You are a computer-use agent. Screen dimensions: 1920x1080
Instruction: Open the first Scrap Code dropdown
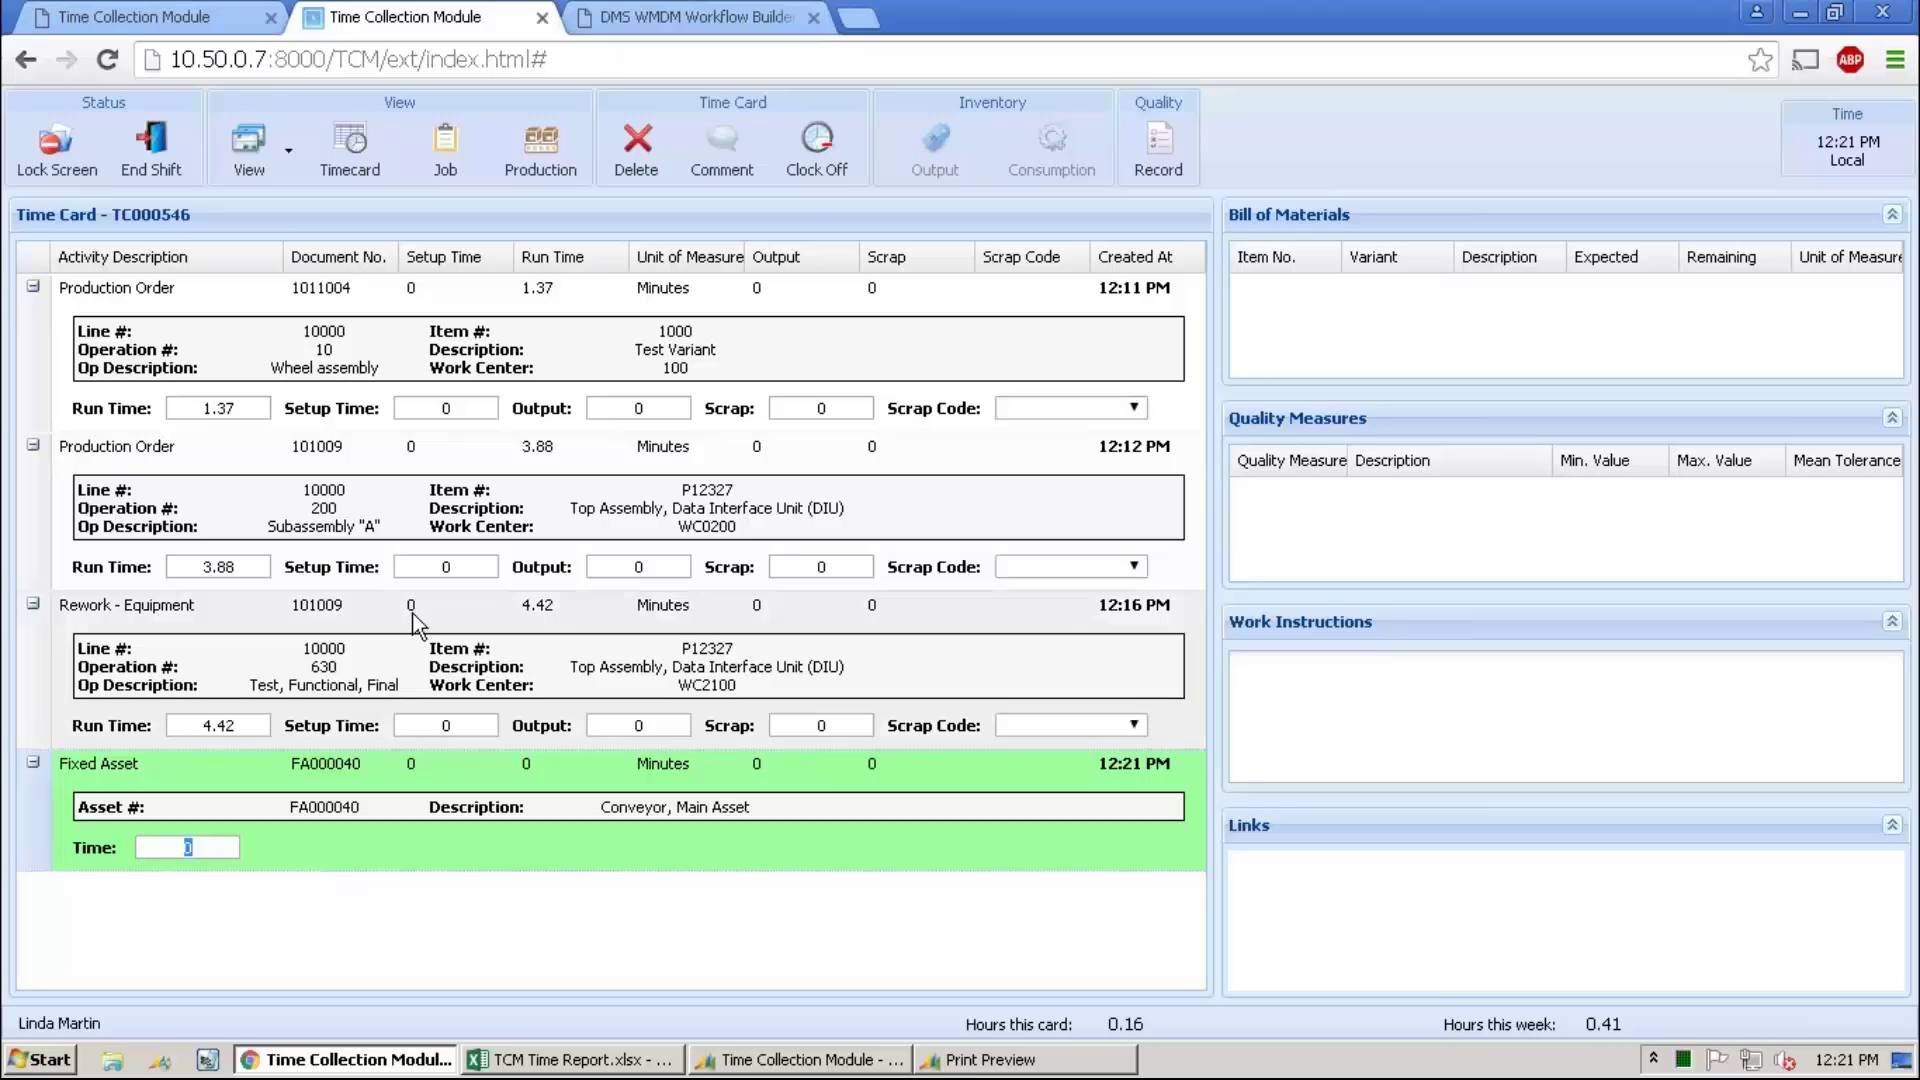coord(1133,407)
